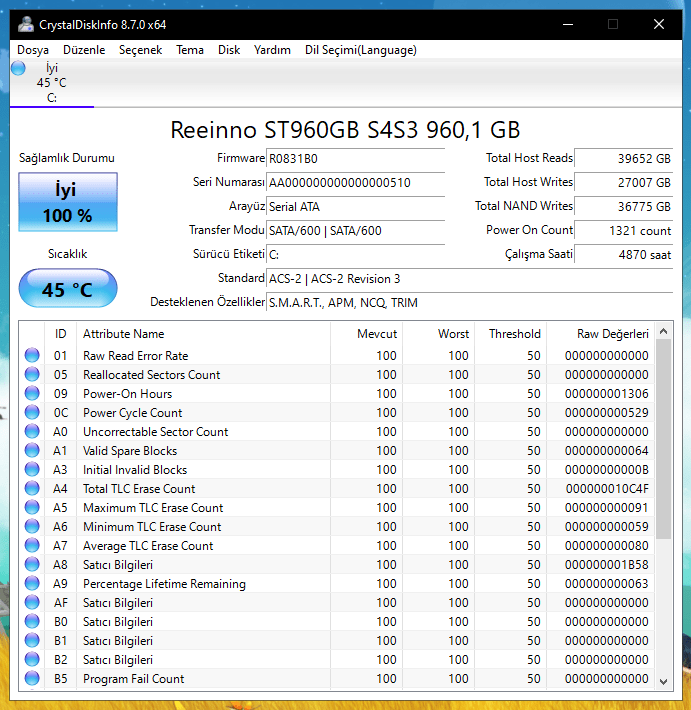
Task: Click the status orb for Percentage Lifetime Remaining
Action: [x=32, y=584]
